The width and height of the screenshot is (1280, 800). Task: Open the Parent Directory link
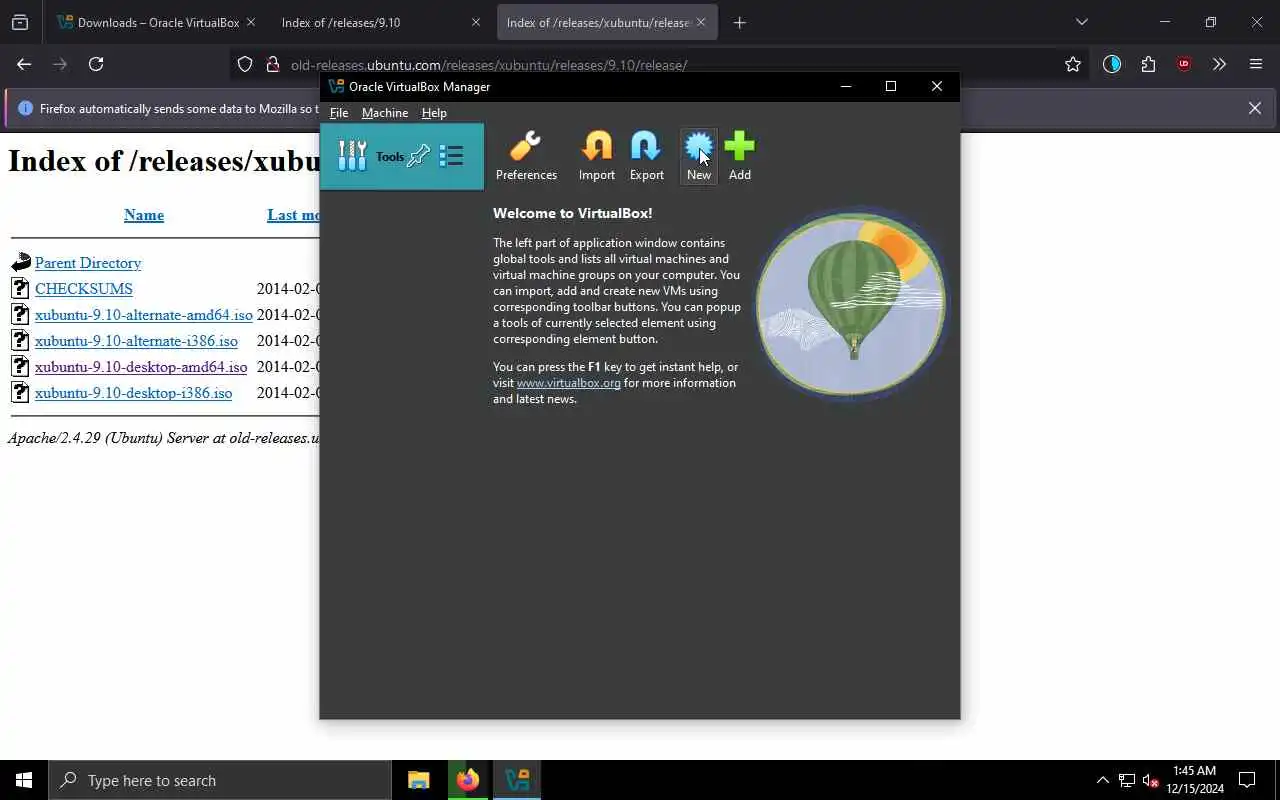[x=88, y=263]
